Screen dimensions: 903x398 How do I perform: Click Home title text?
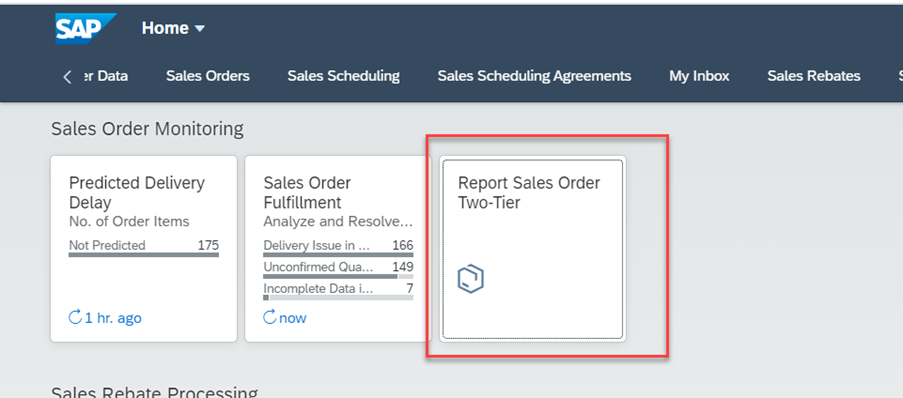tap(165, 28)
